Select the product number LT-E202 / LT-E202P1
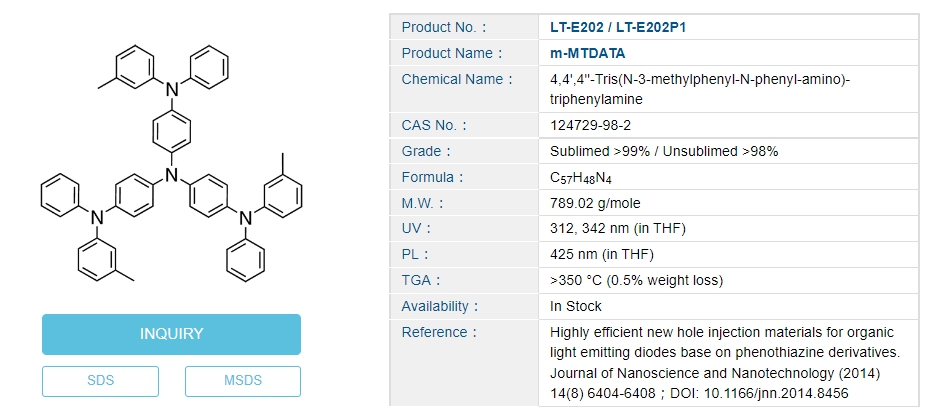 618,28
